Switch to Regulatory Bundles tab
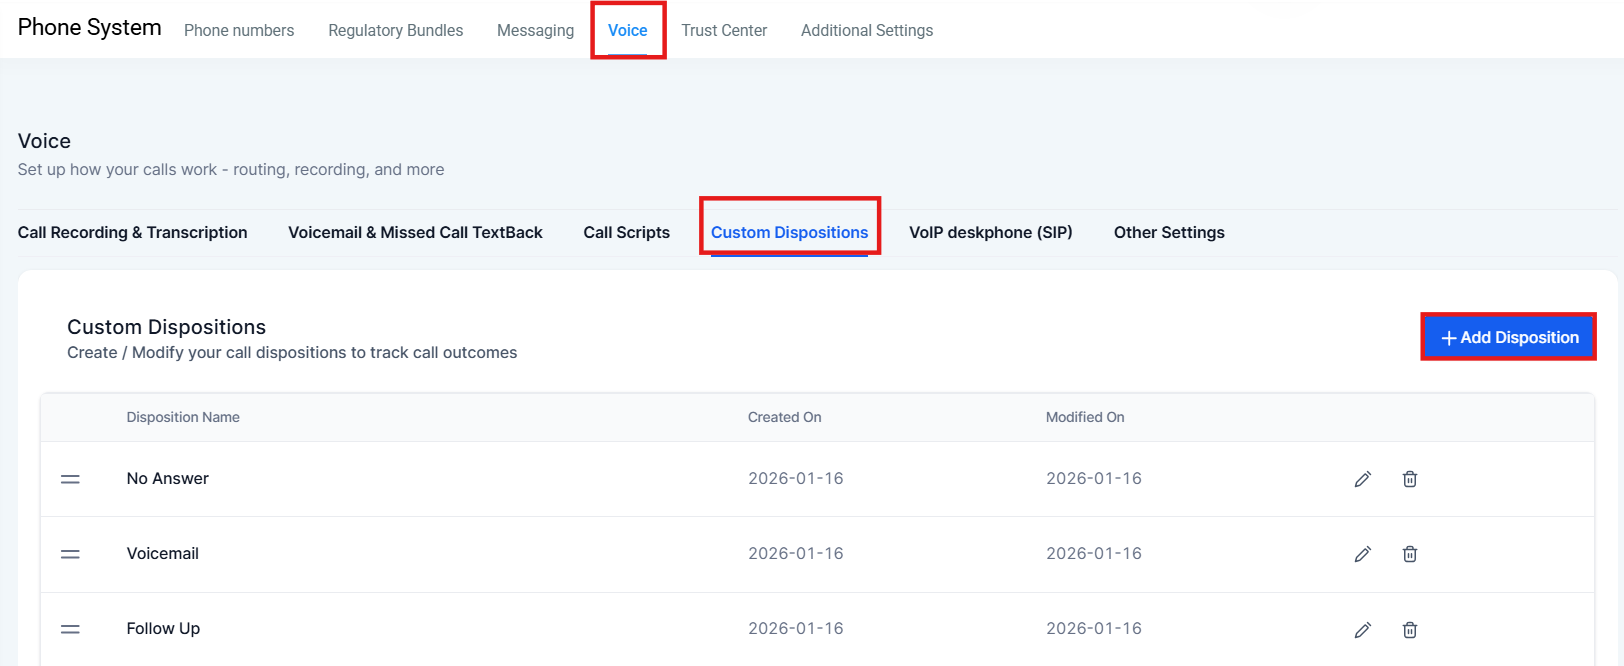The width and height of the screenshot is (1624, 666). [395, 31]
